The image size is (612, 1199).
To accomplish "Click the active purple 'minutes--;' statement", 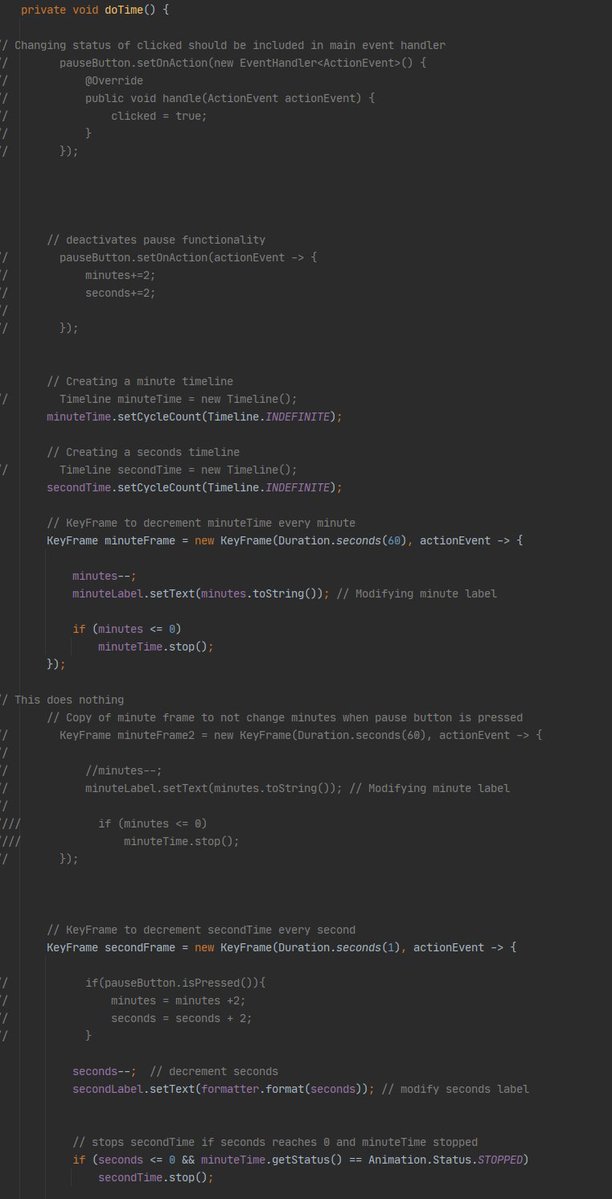I will click(104, 575).
